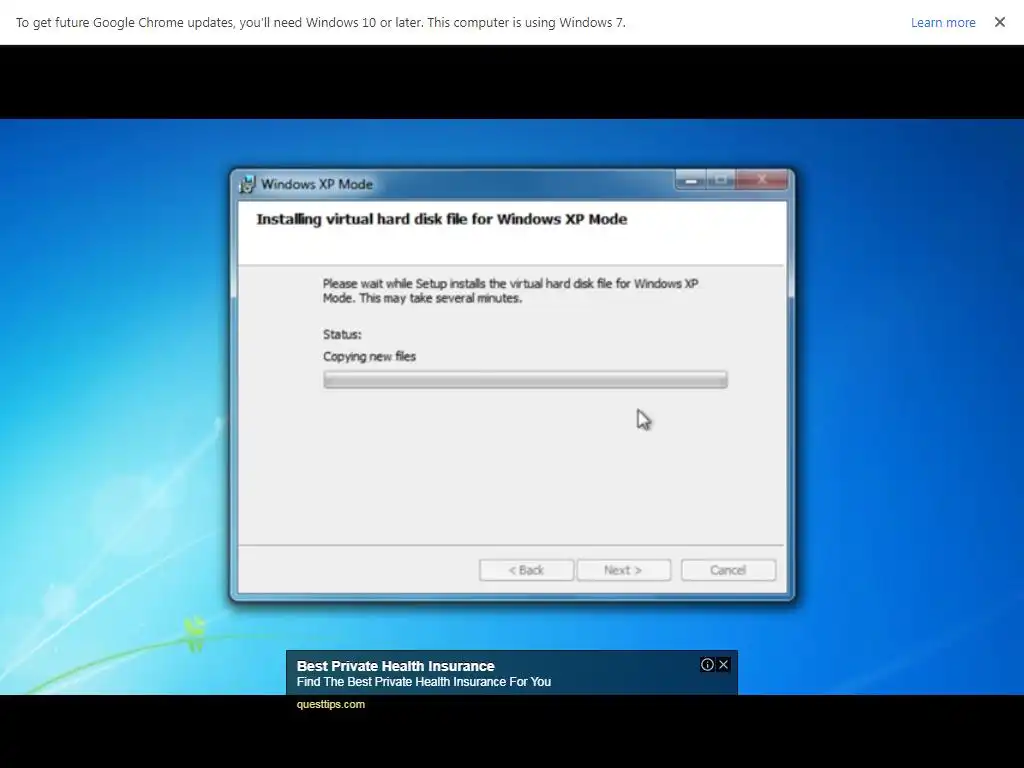Click 'Find The Best Private Health Insurance For You' text
Screen dimensions: 1024x768
point(424,682)
